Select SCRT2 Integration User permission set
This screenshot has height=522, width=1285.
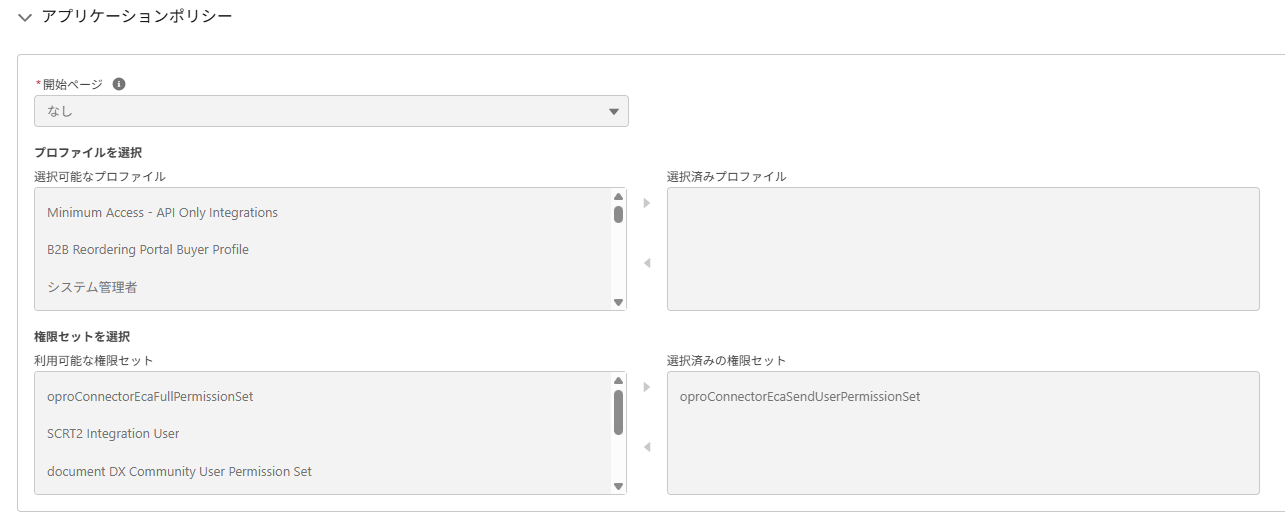113,434
